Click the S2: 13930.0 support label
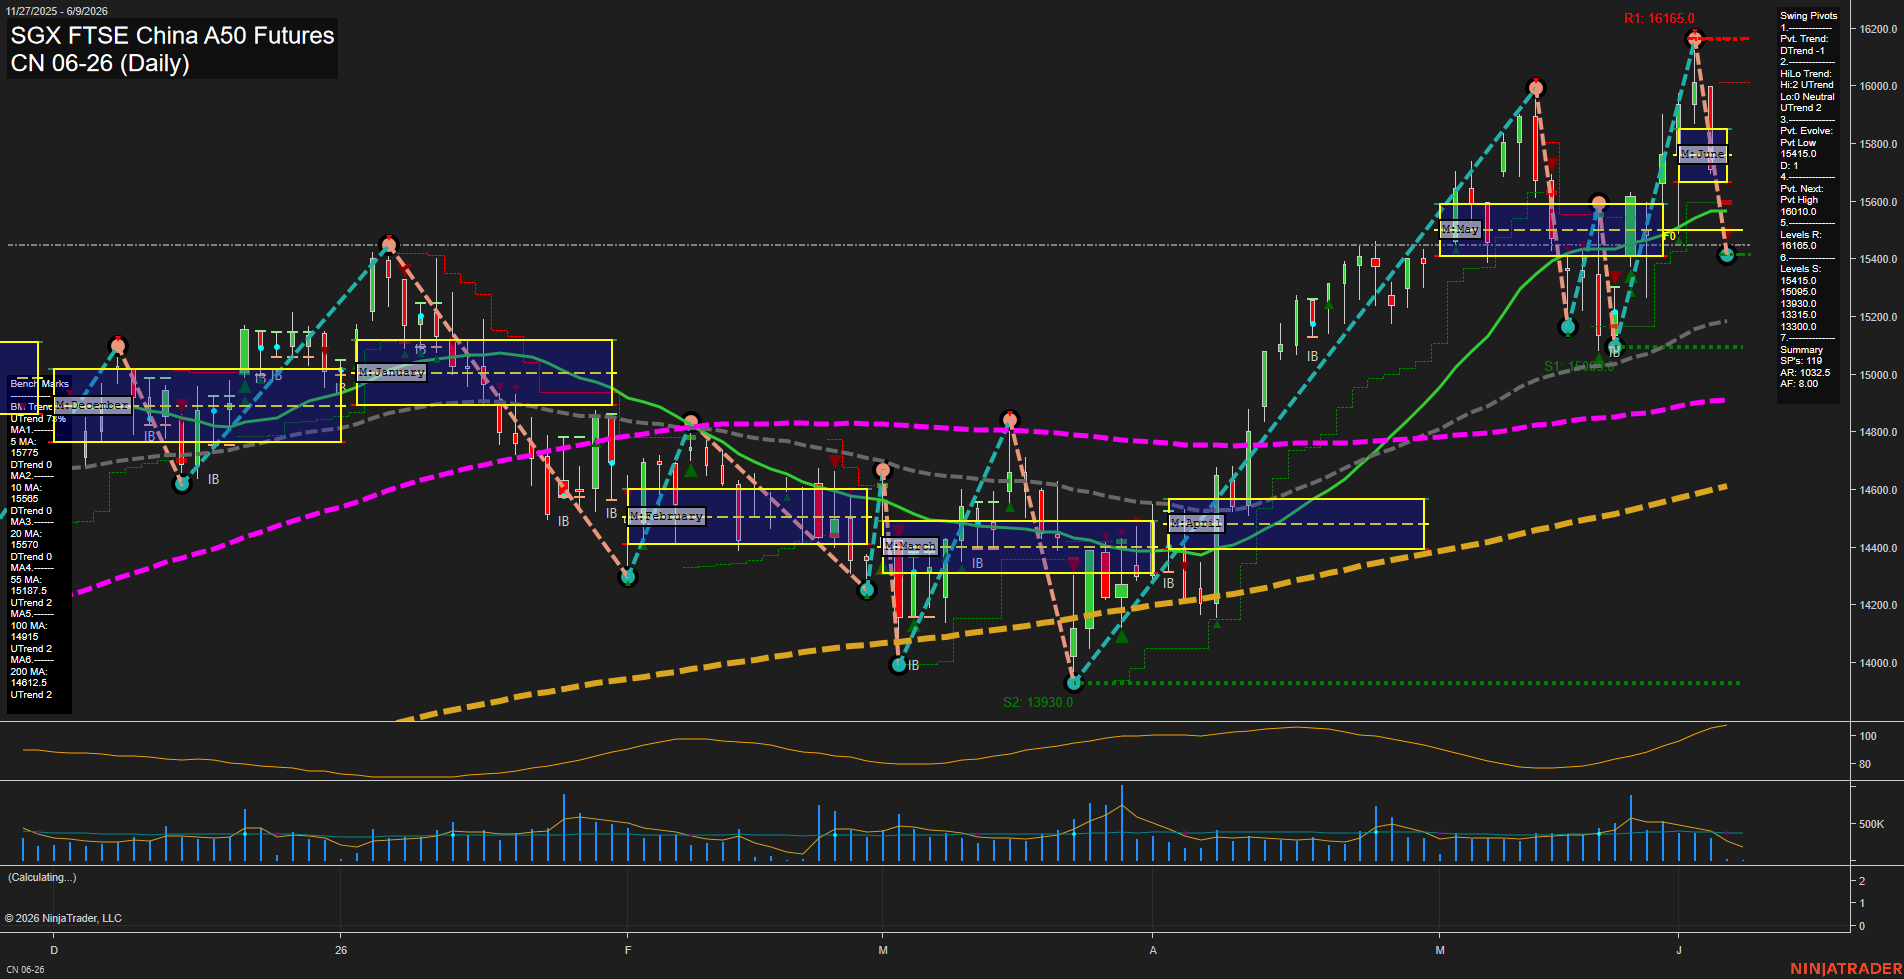Image resolution: width=1904 pixels, height=979 pixels. (x=1038, y=702)
